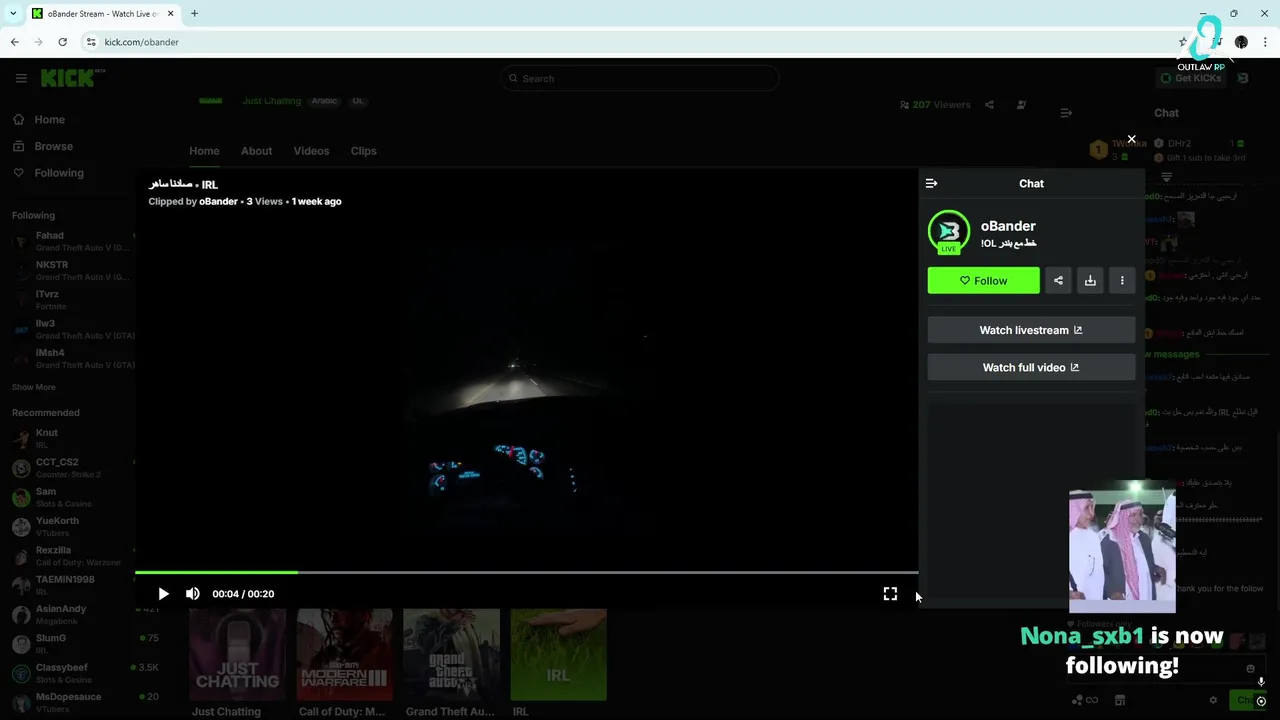Open the Grand Theft Auto category thumbnail
This screenshot has width=1280, height=720.
(451, 654)
